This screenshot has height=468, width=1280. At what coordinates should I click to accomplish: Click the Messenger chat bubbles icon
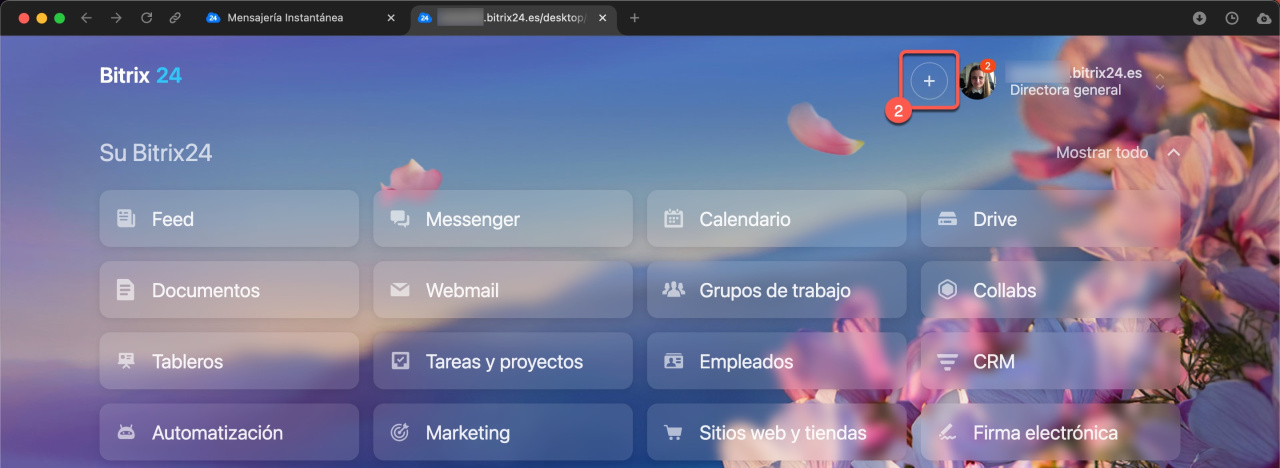click(x=400, y=219)
